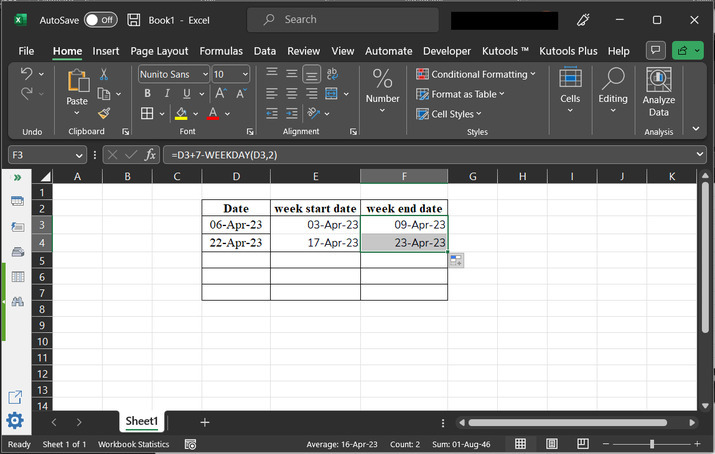The height and width of the screenshot is (454, 715).
Task: Click the Cut scissors icon
Action: (104, 74)
